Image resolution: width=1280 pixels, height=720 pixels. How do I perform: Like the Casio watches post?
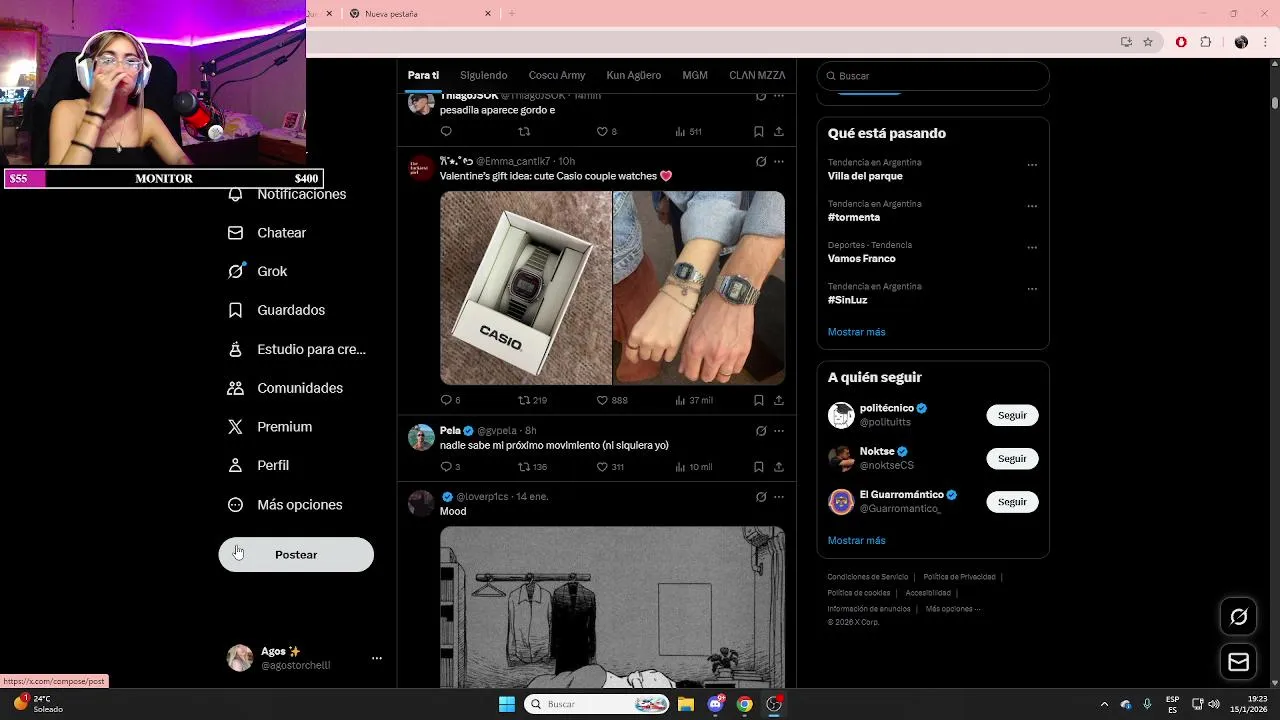[x=602, y=400]
